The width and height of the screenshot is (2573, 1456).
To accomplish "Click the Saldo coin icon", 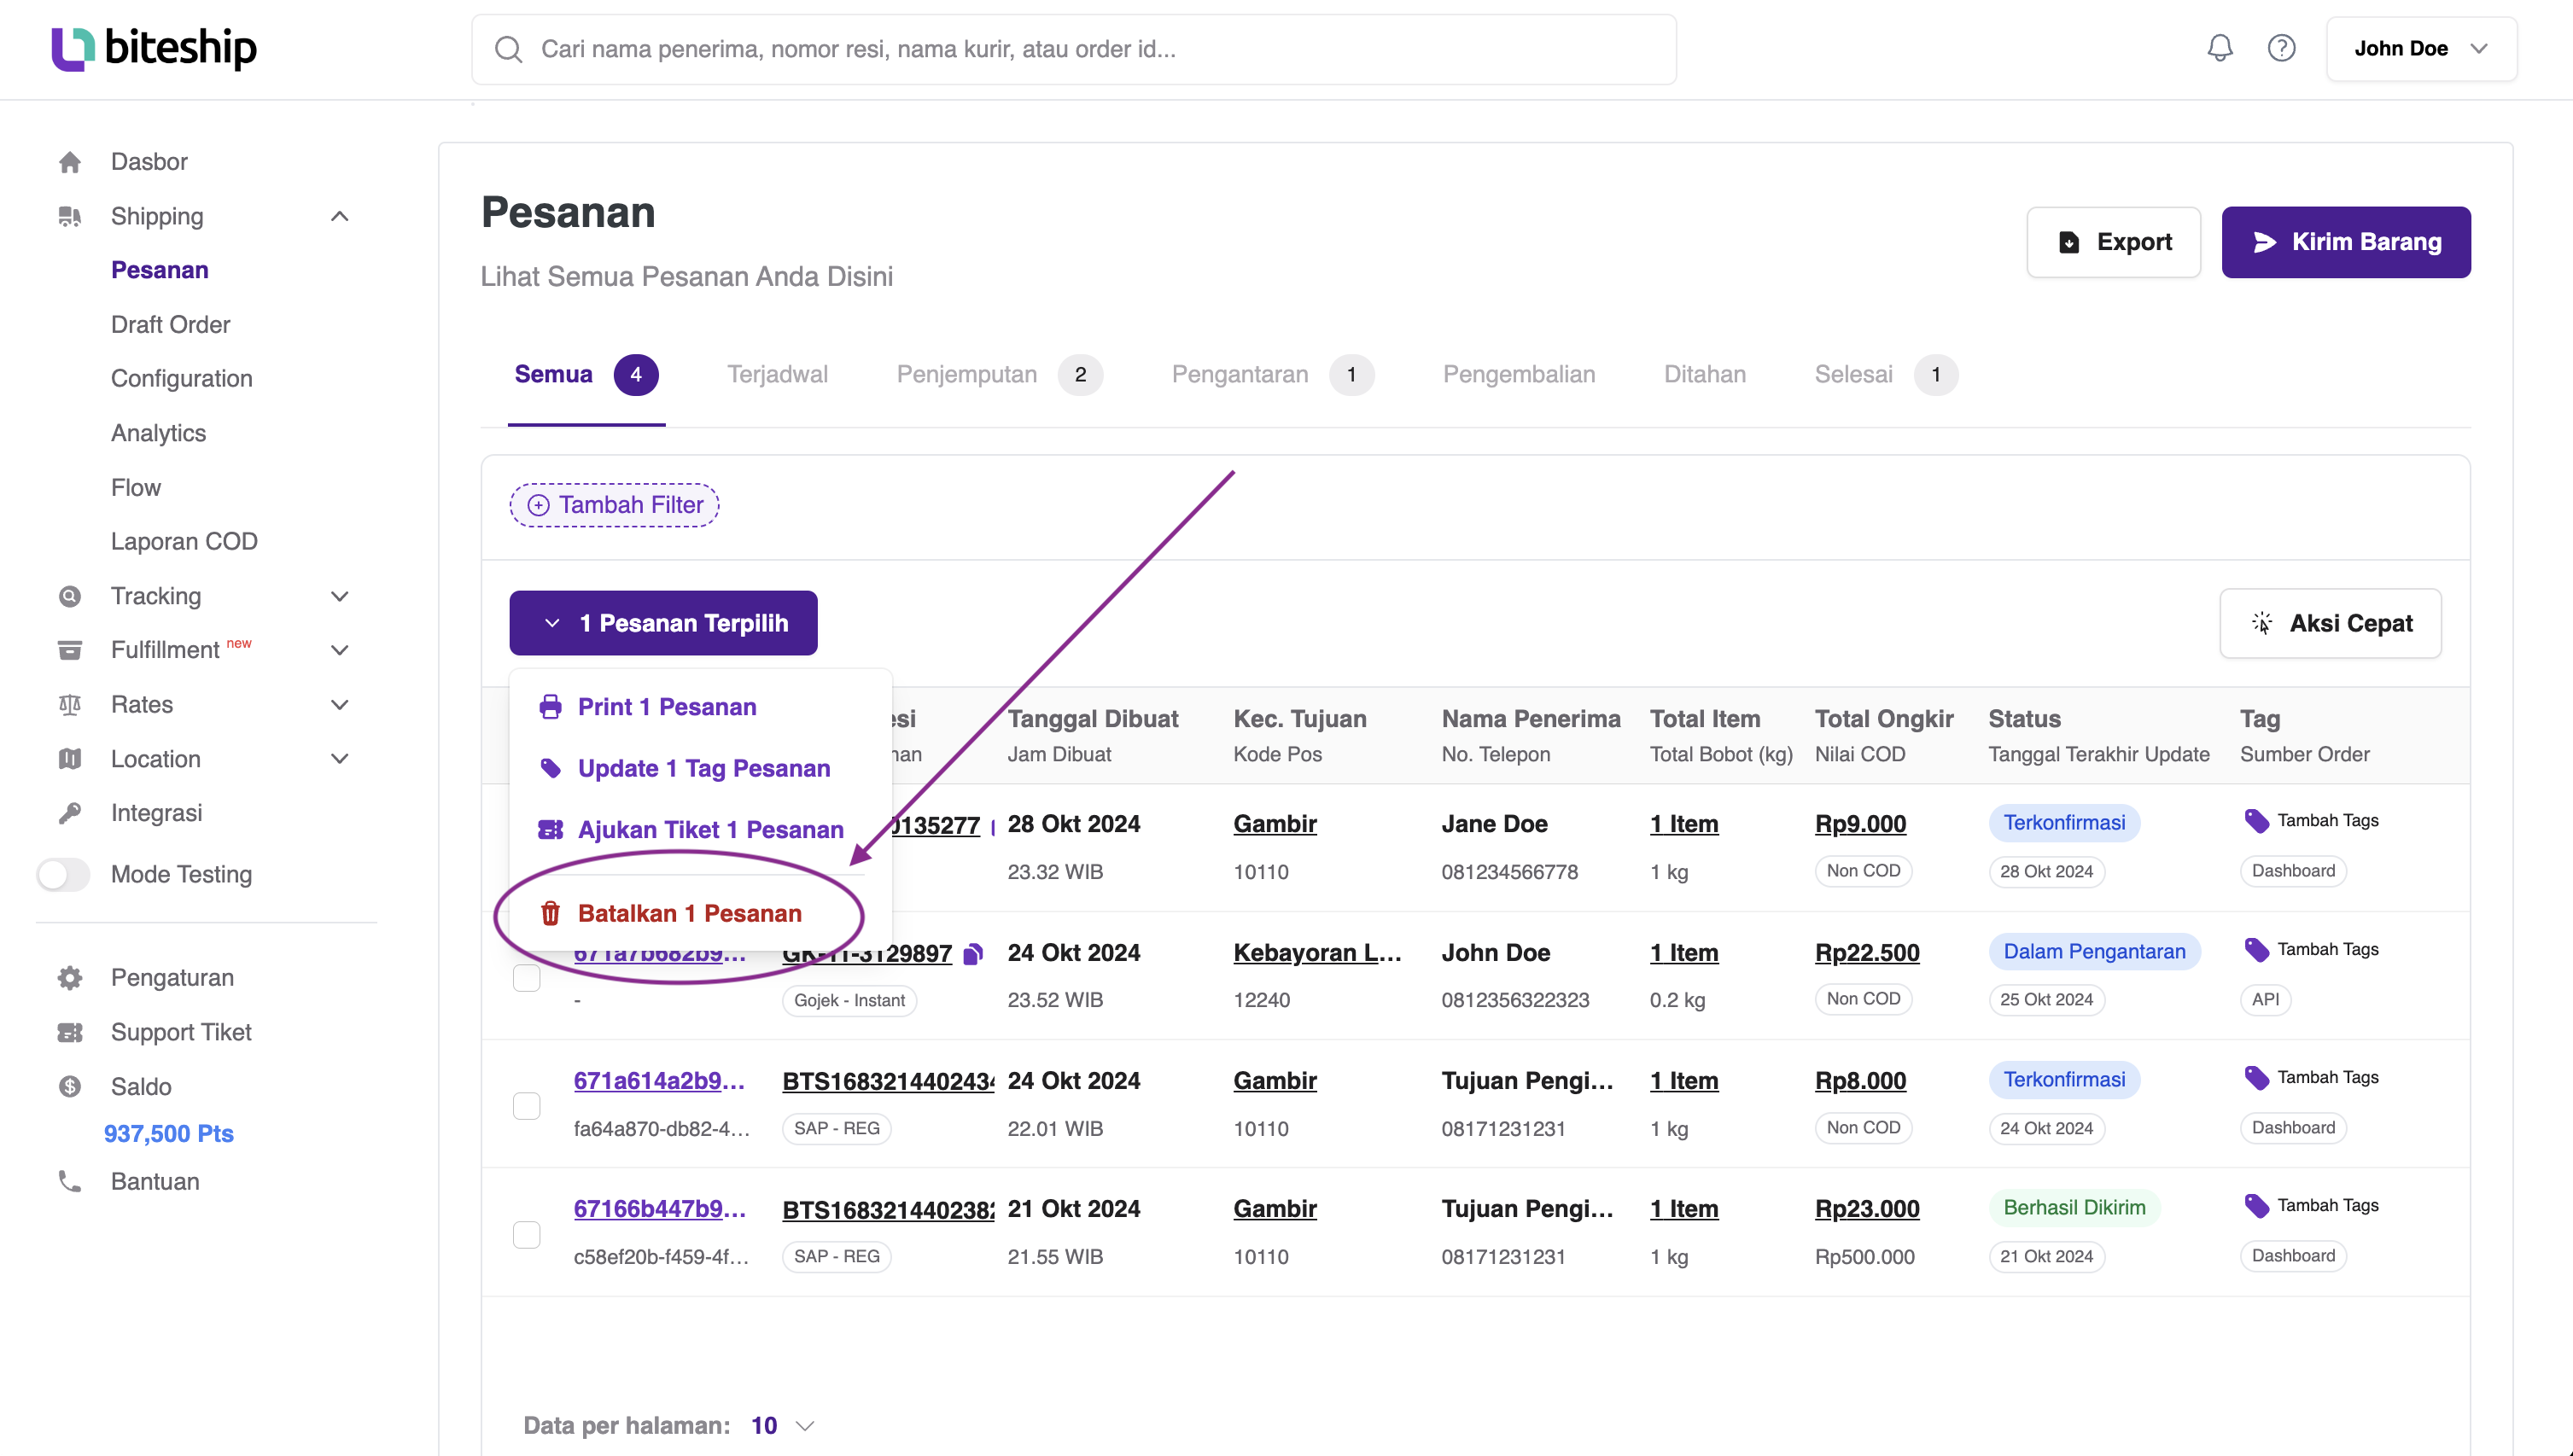I will [69, 1086].
